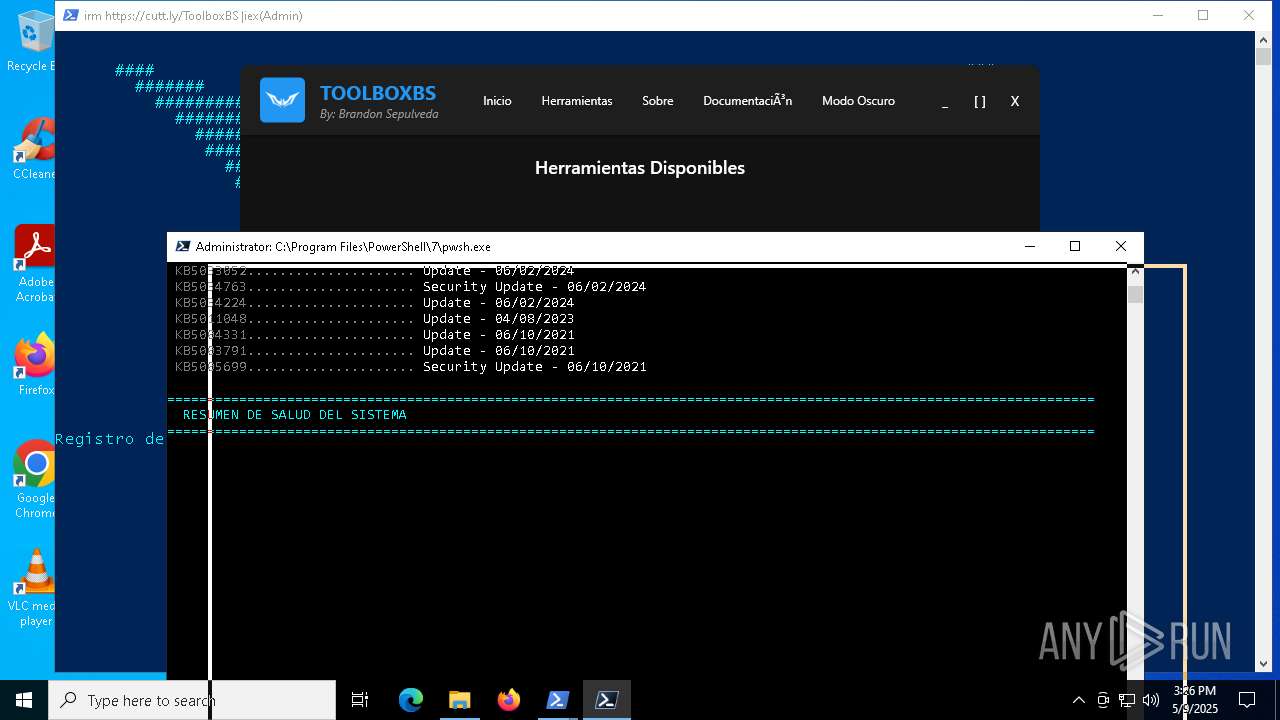The width and height of the screenshot is (1280, 720).
Task: Launch Microsoft Edge from the taskbar
Action: [x=411, y=700]
